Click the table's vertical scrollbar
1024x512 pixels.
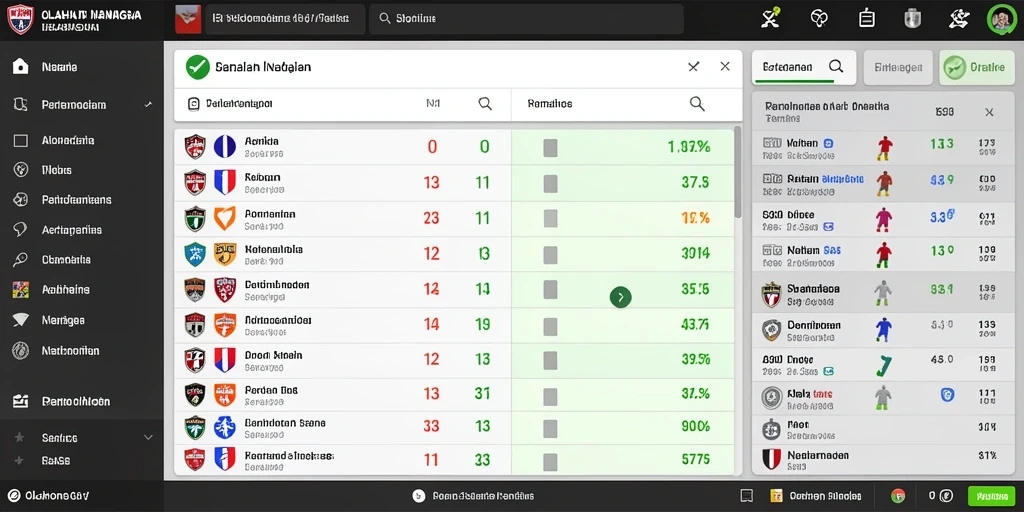tap(738, 172)
